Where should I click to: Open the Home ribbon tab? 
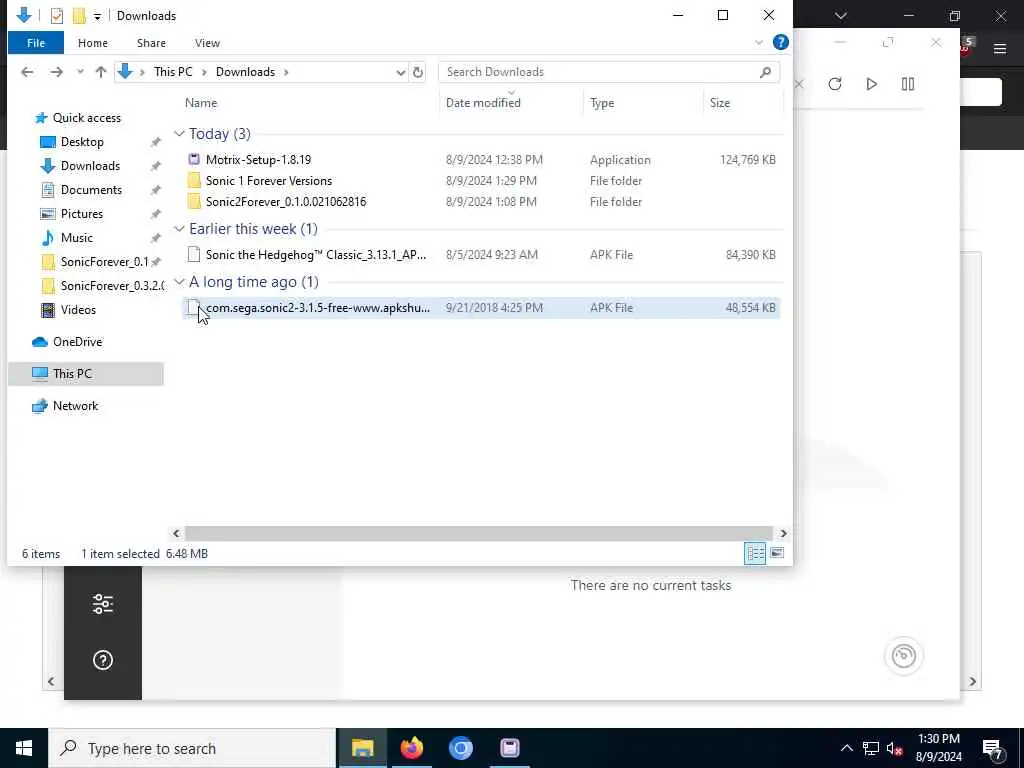point(93,43)
